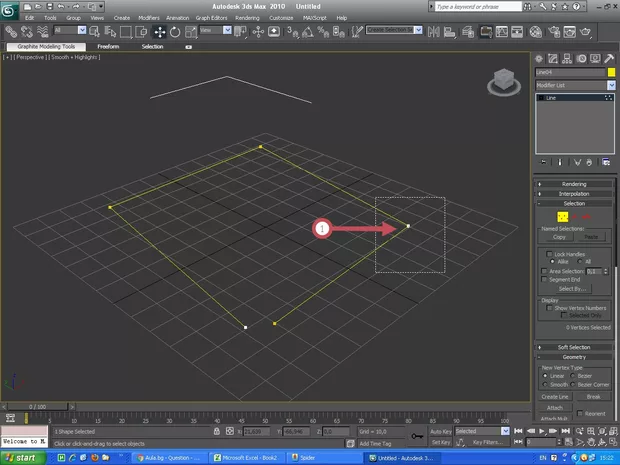The width and height of the screenshot is (620, 465).
Task: Open the Create command panel tab
Action: [x=540, y=58]
